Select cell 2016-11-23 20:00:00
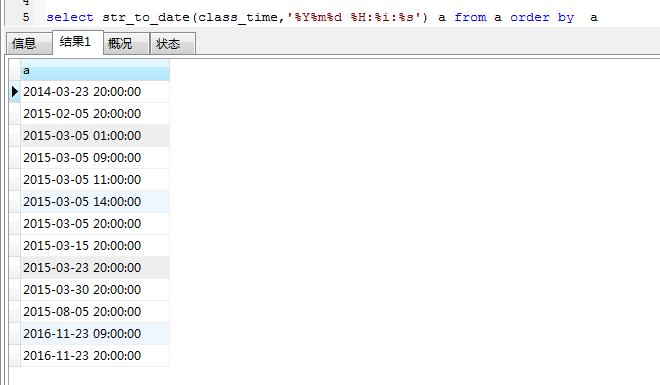 95,356
